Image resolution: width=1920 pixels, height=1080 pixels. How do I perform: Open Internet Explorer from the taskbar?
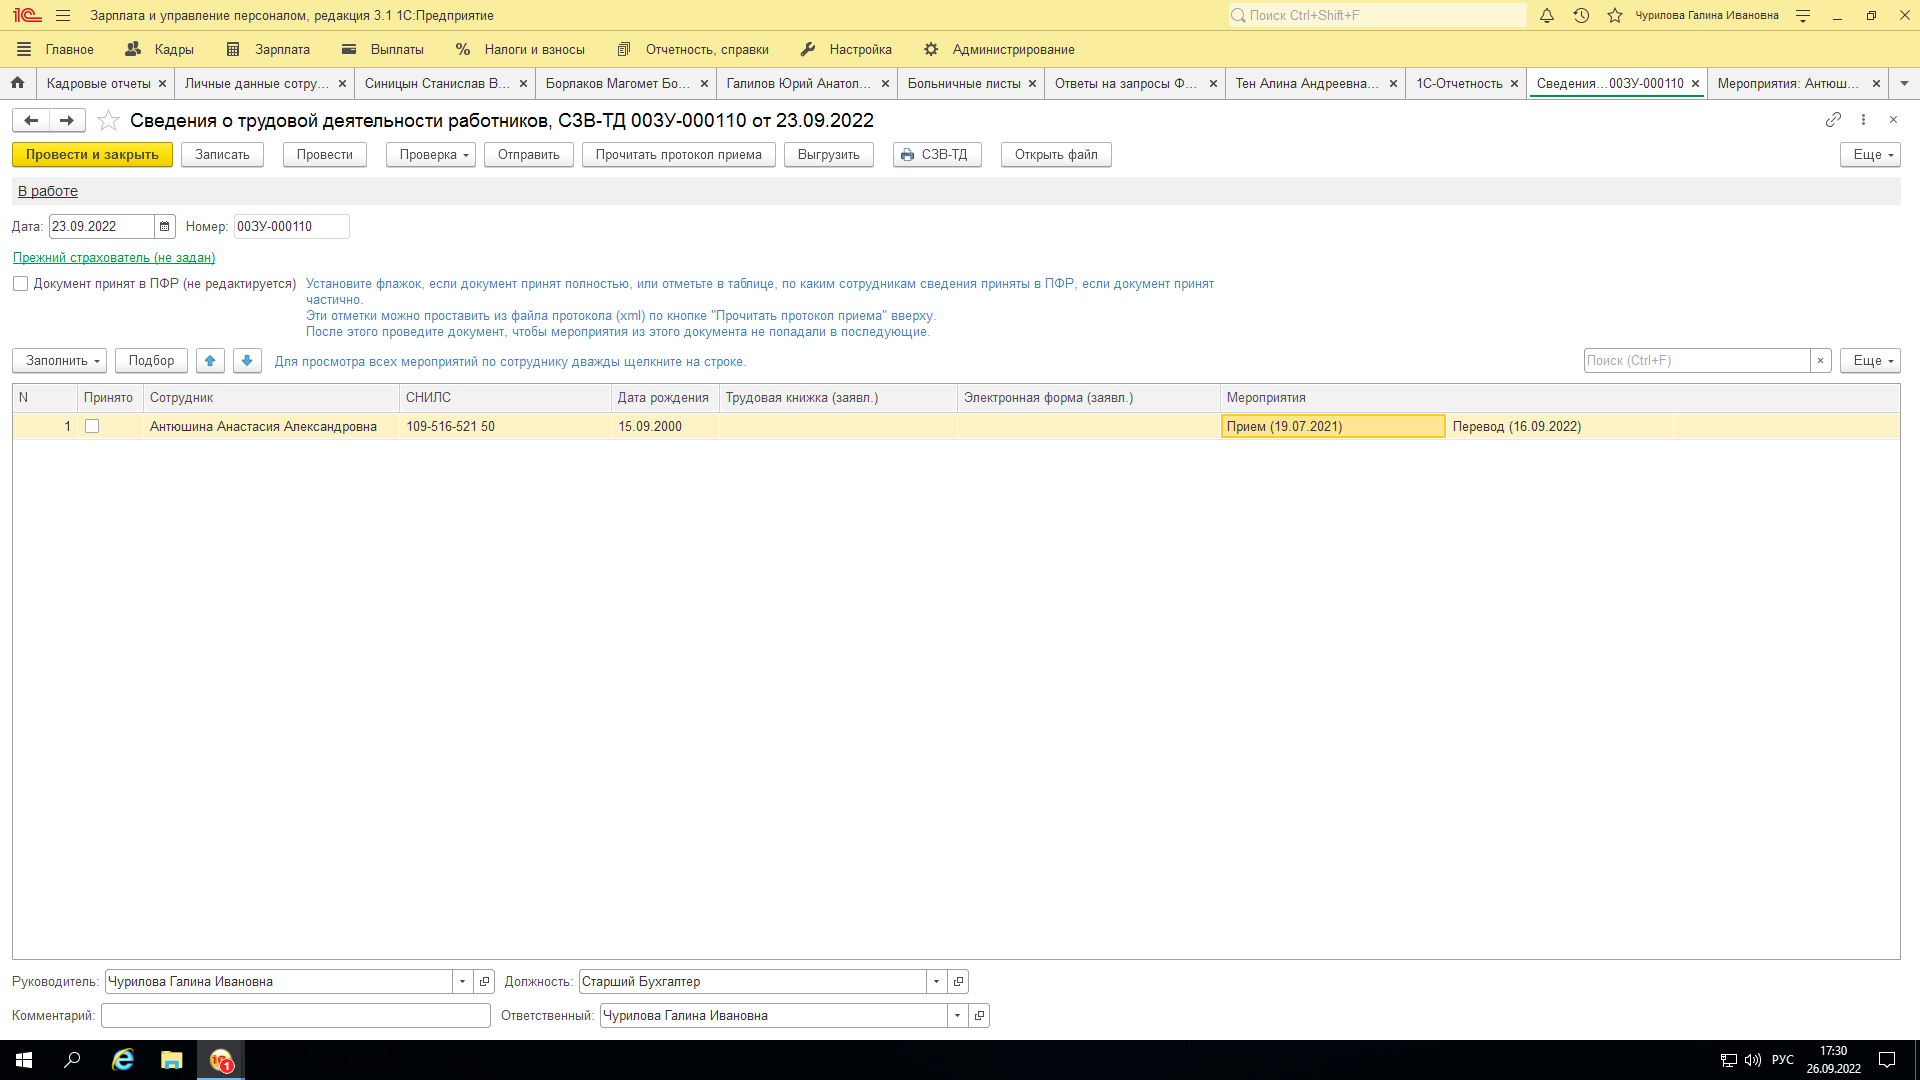pyautogui.click(x=123, y=1060)
